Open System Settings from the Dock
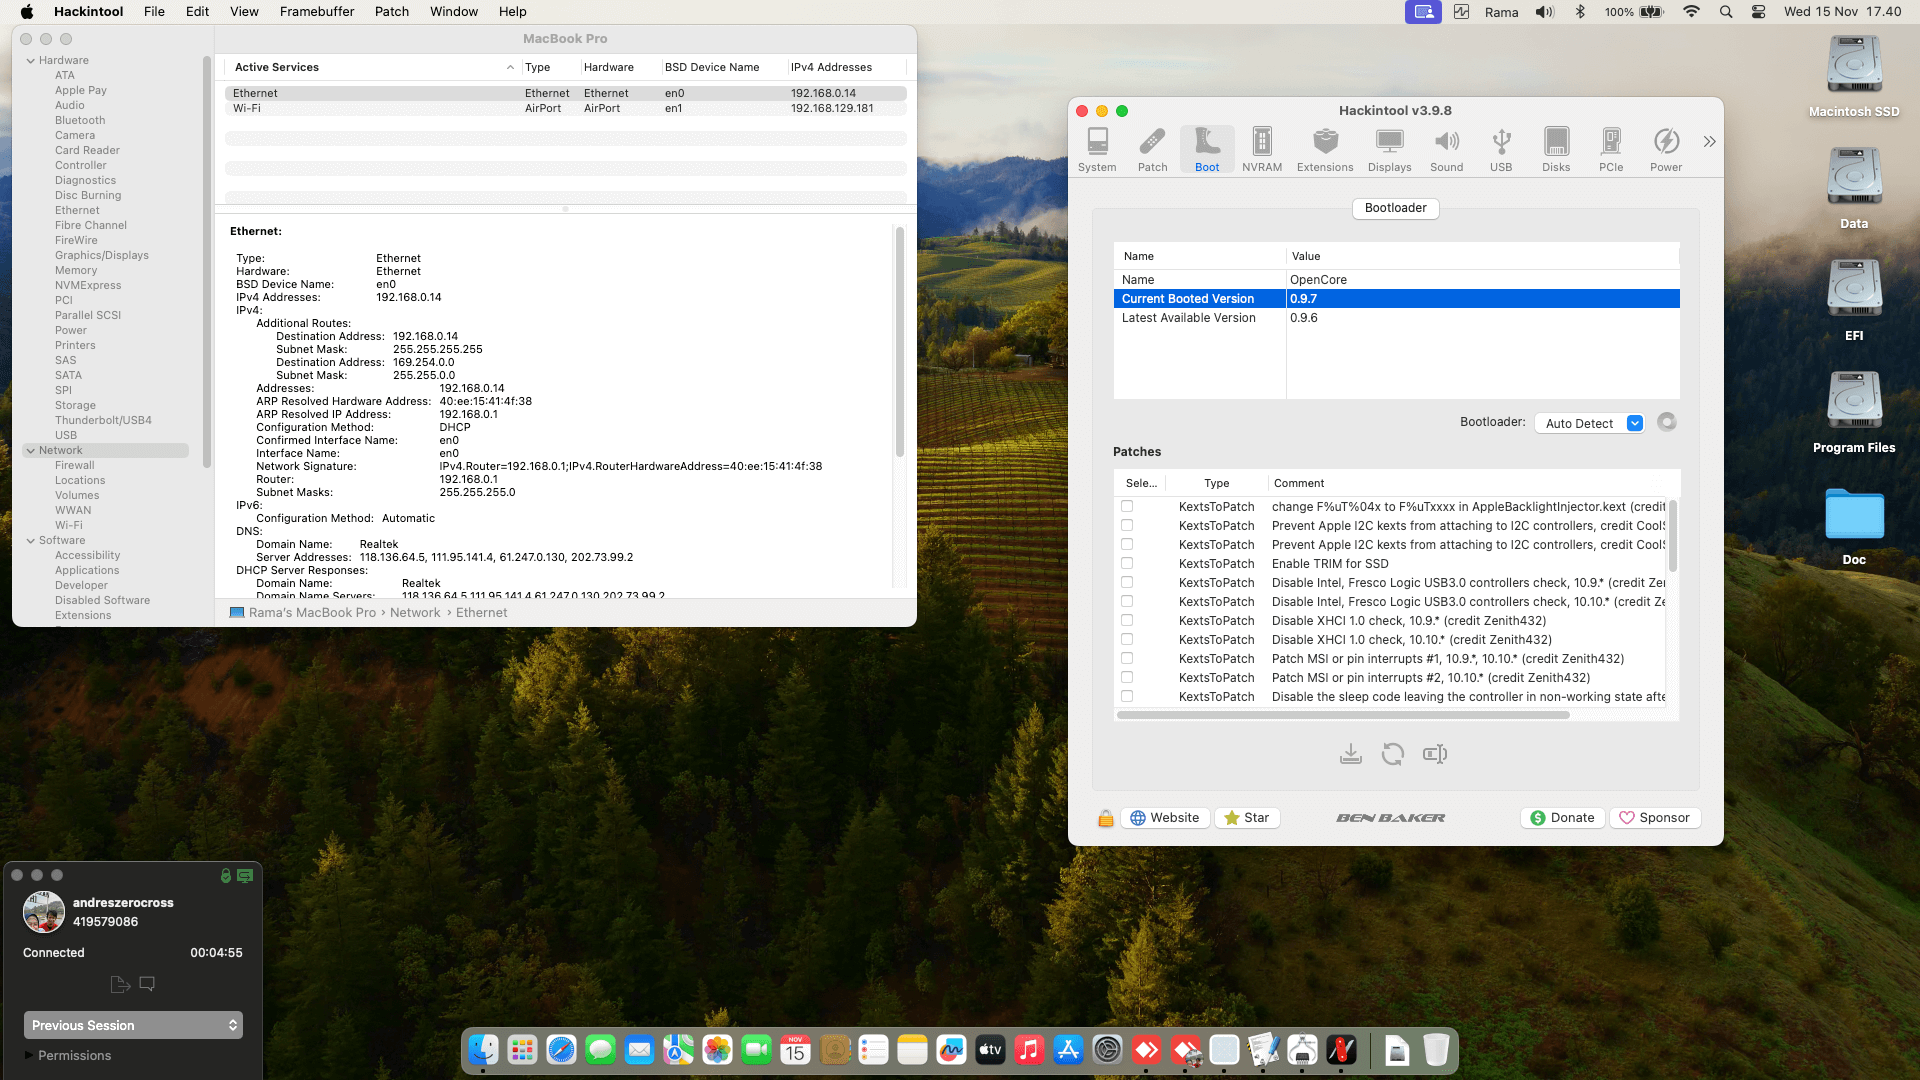This screenshot has width=1920, height=1080. click(x=1107, y=1050)
